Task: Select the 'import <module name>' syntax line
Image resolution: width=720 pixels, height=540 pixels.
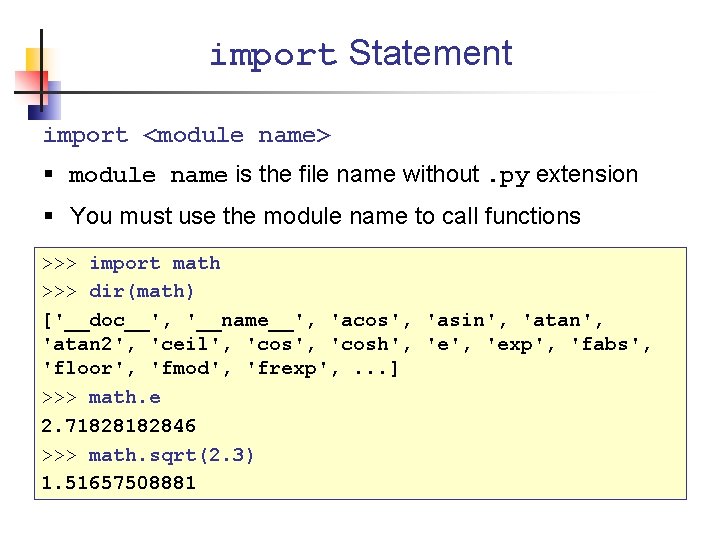Action: tap(187, 135)
